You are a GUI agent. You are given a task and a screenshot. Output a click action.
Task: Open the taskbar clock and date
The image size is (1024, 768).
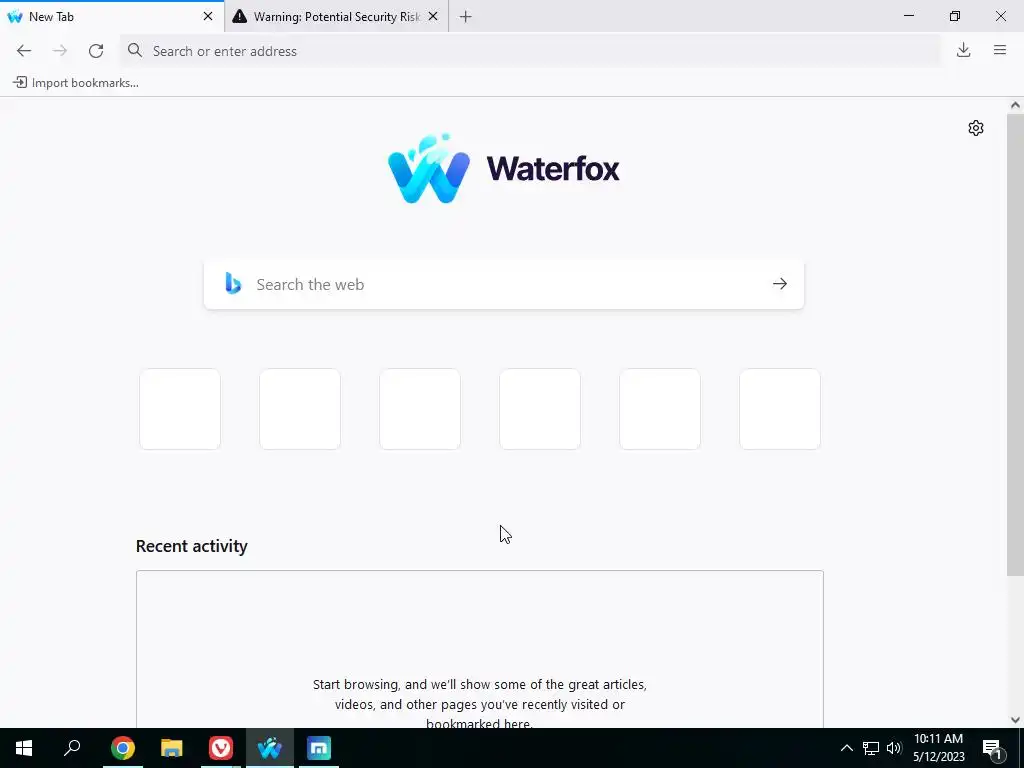tap(938, 748)
